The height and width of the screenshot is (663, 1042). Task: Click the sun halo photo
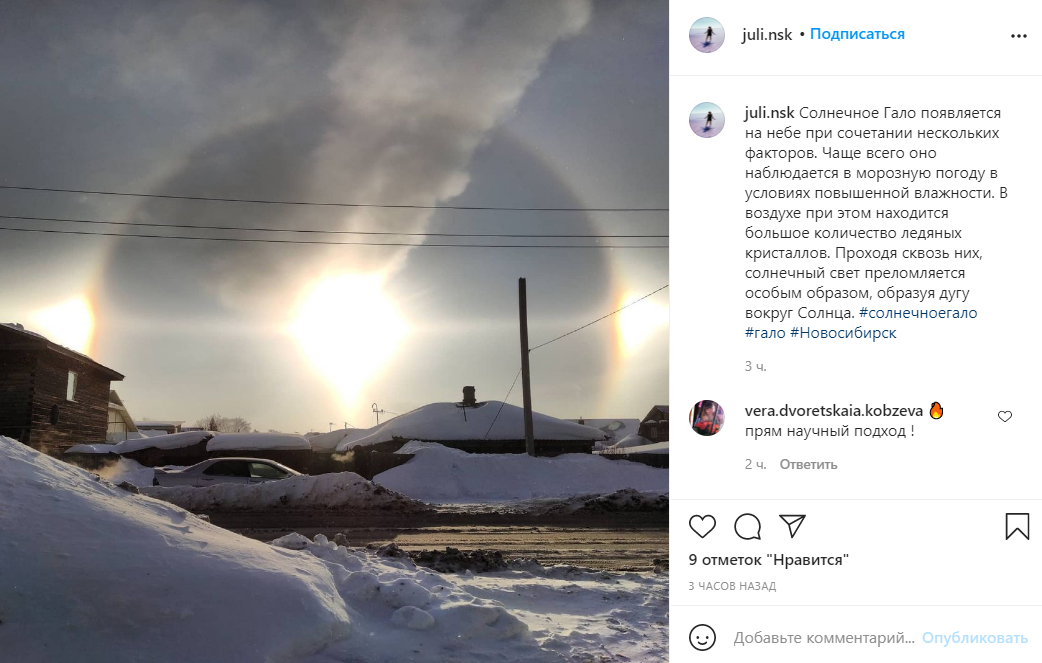pos(334,332)
